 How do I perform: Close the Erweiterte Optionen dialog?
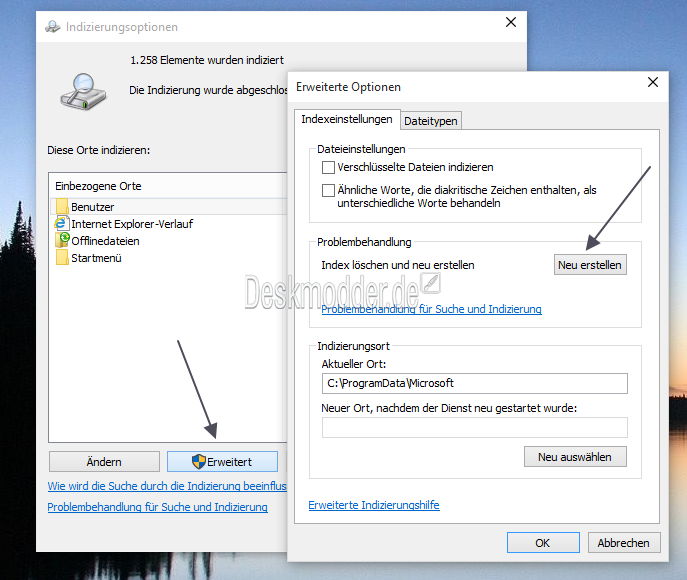point(653,82)
